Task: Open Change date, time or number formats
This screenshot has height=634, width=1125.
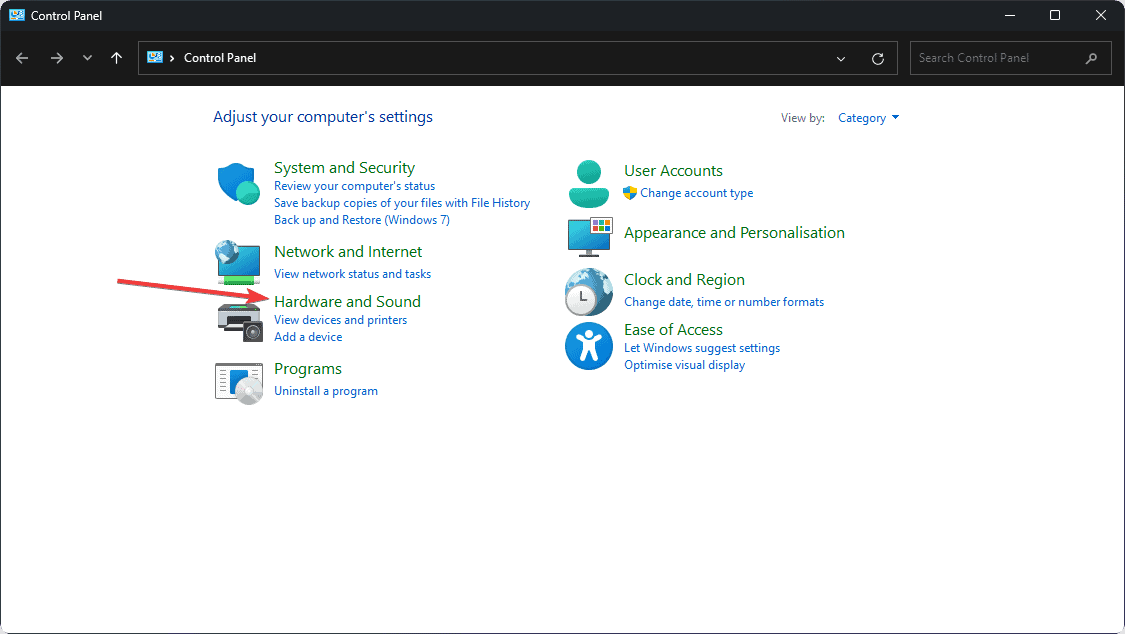Action: point(723,301)
